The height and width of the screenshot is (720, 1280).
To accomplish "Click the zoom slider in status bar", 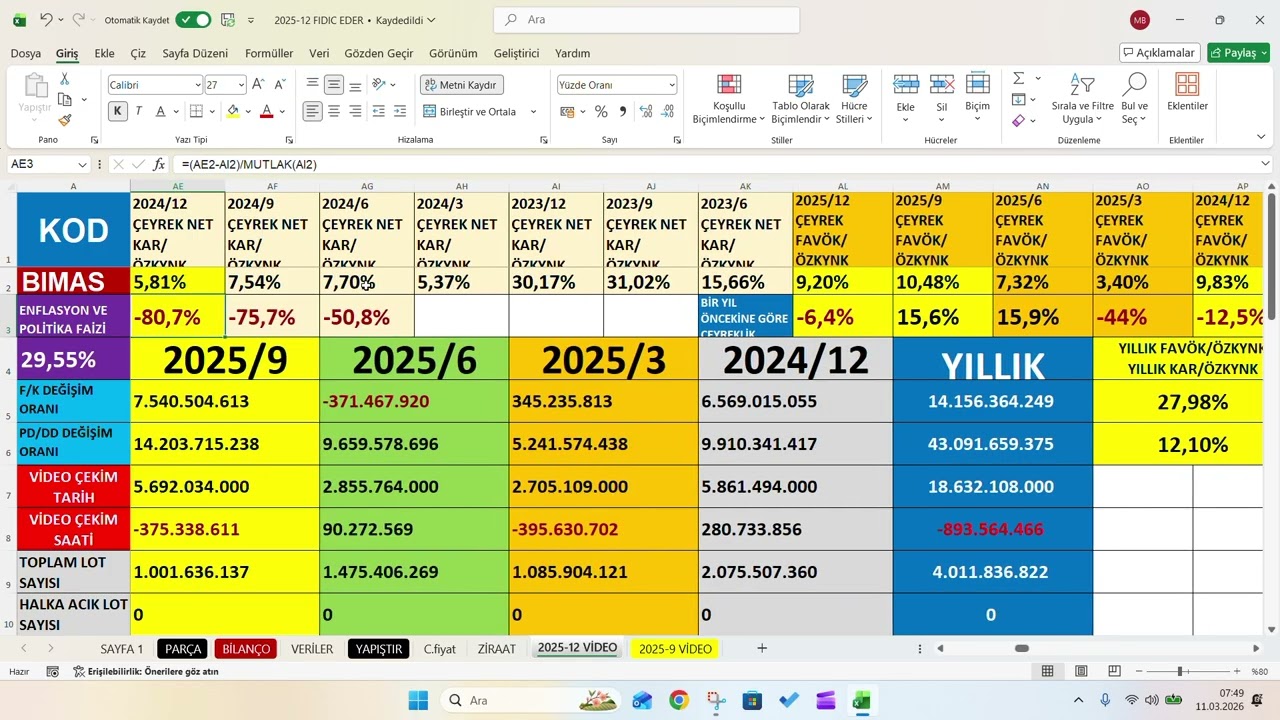I will point(1180,672).
